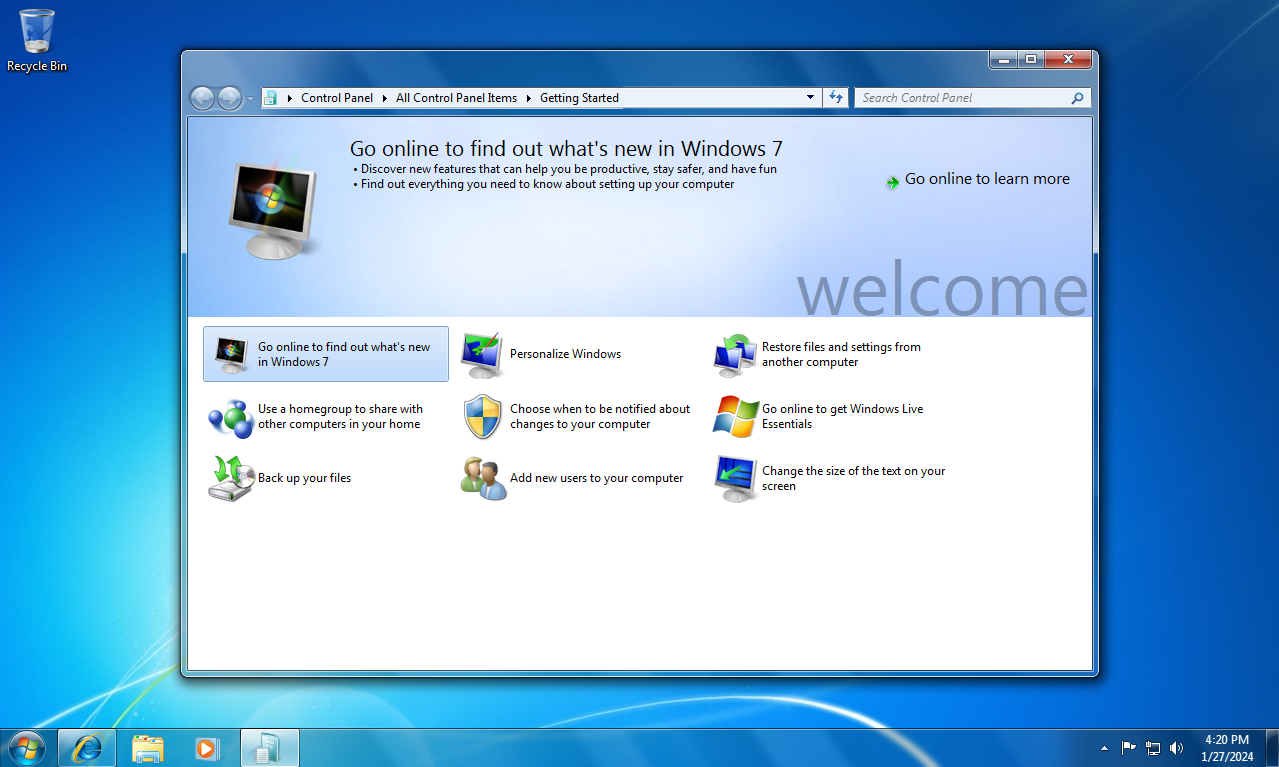Click the Windows Live Essentials flag icon

point(735,416)
